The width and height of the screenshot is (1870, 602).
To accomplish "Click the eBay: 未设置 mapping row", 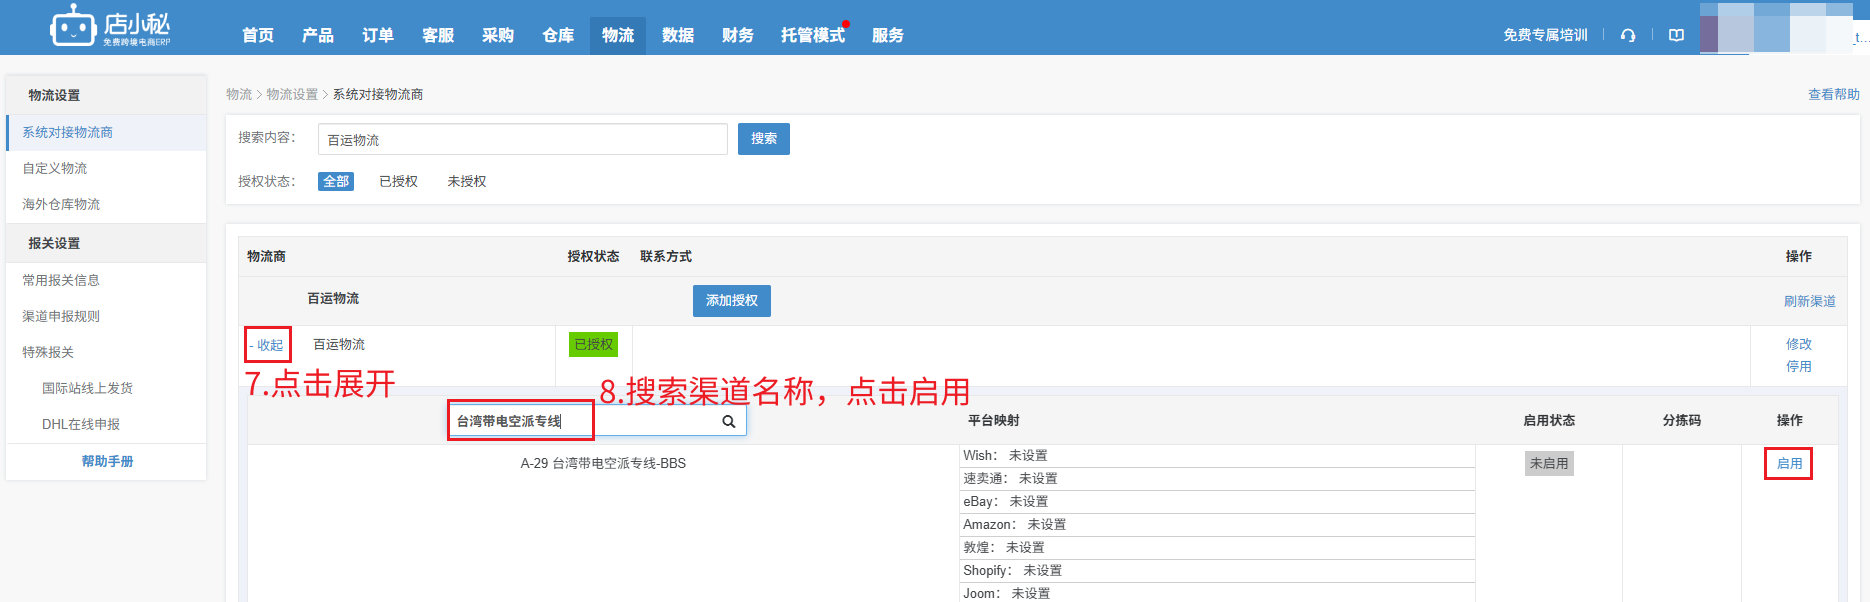I will tap(1217, 501).
